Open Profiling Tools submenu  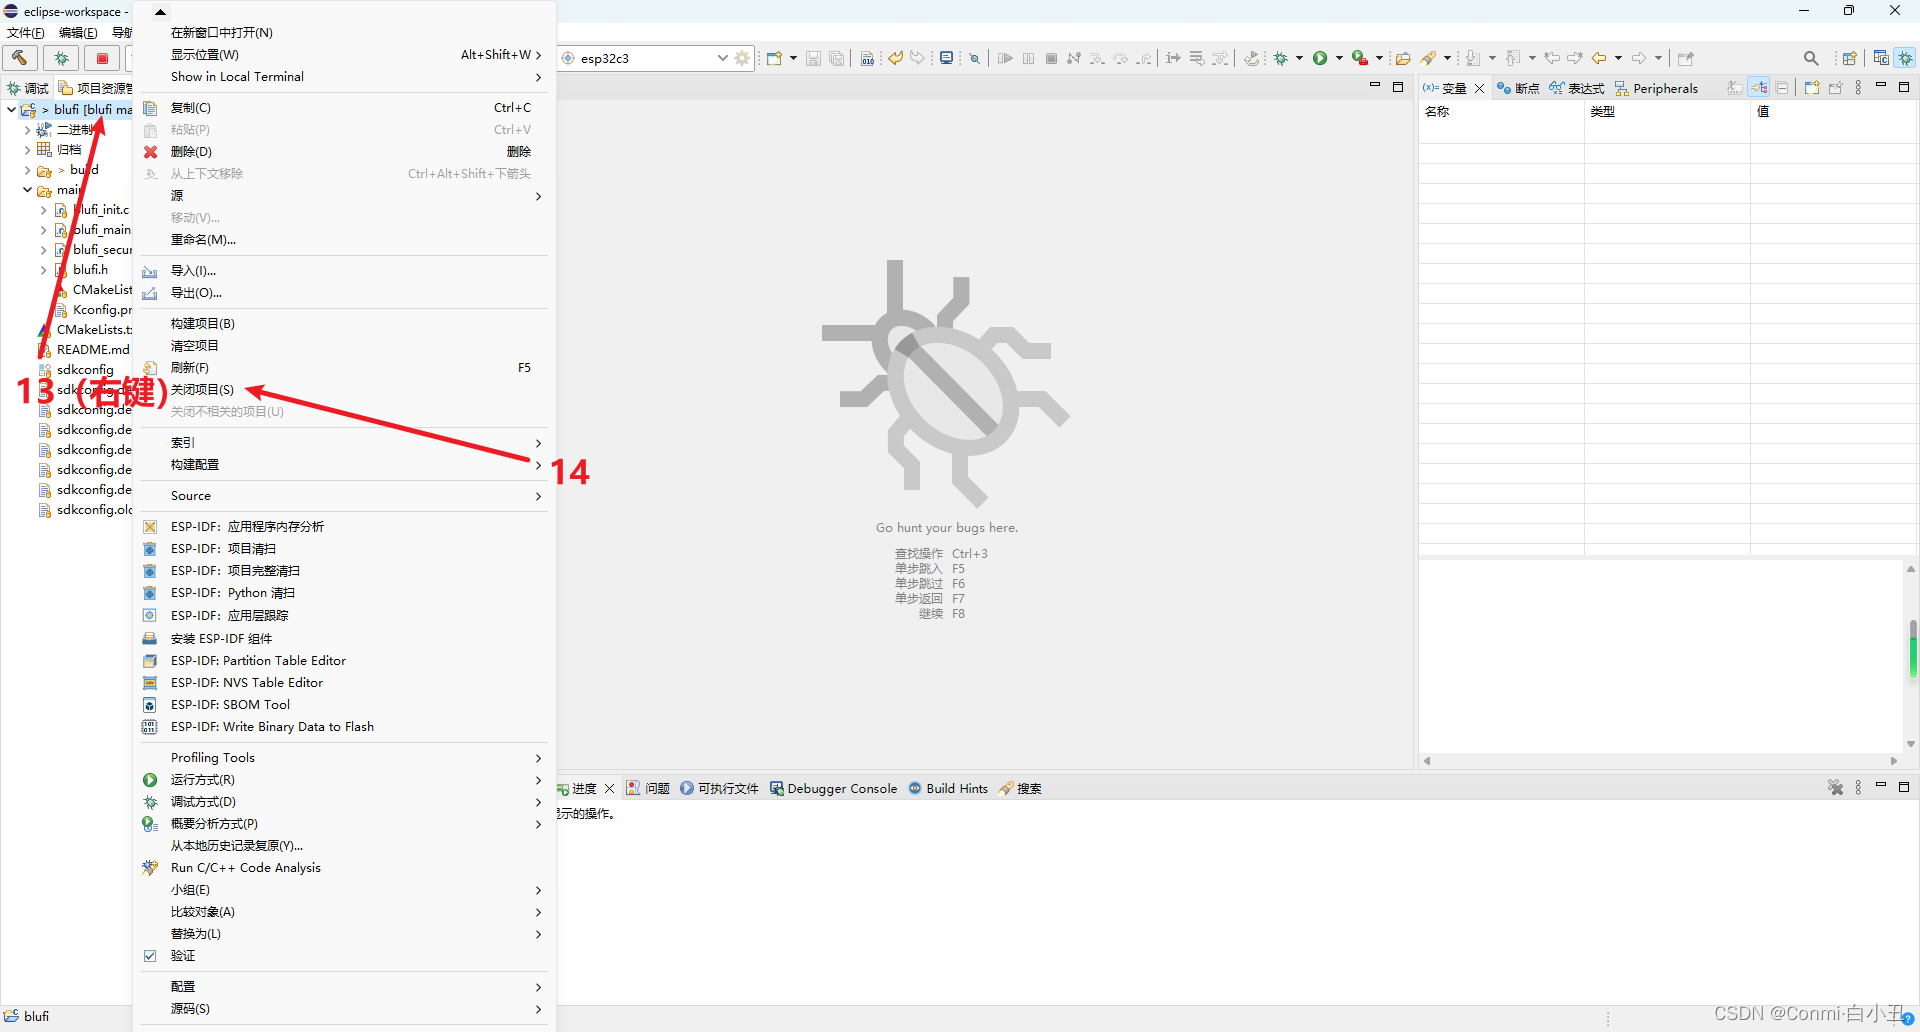point(212,758)
